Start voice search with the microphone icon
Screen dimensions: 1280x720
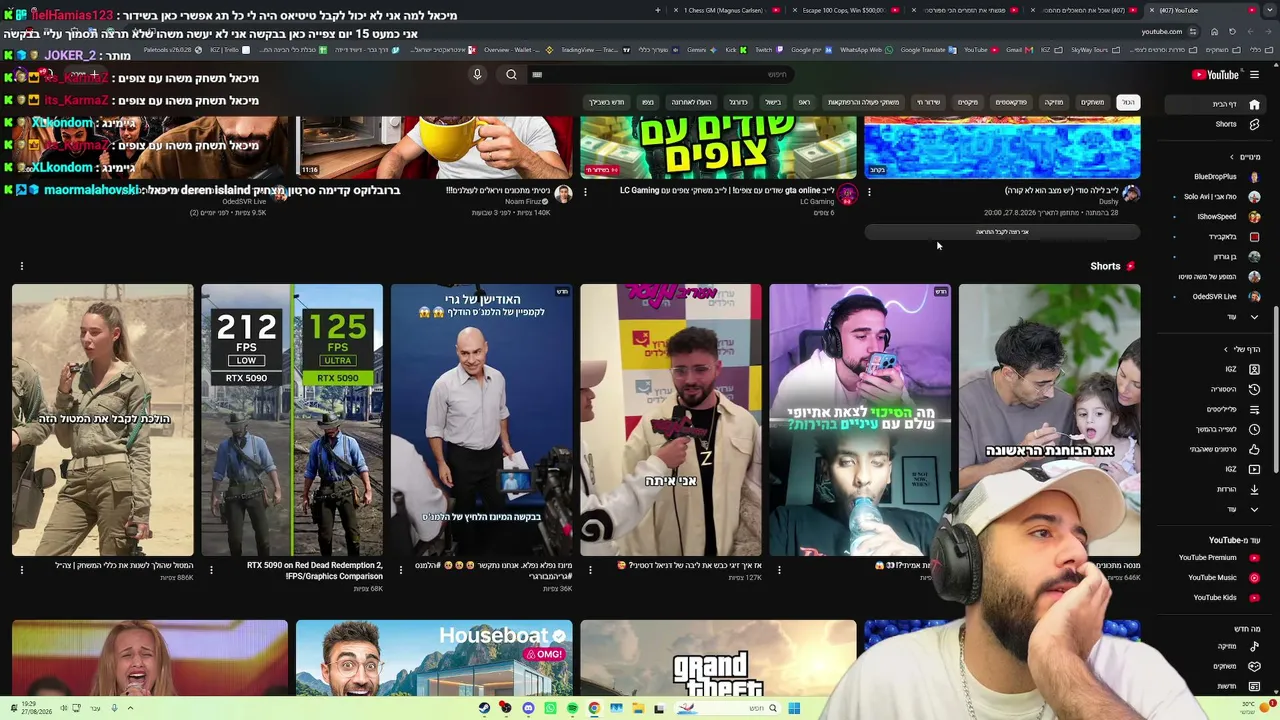pyautogui.click(x=477, y=75)
